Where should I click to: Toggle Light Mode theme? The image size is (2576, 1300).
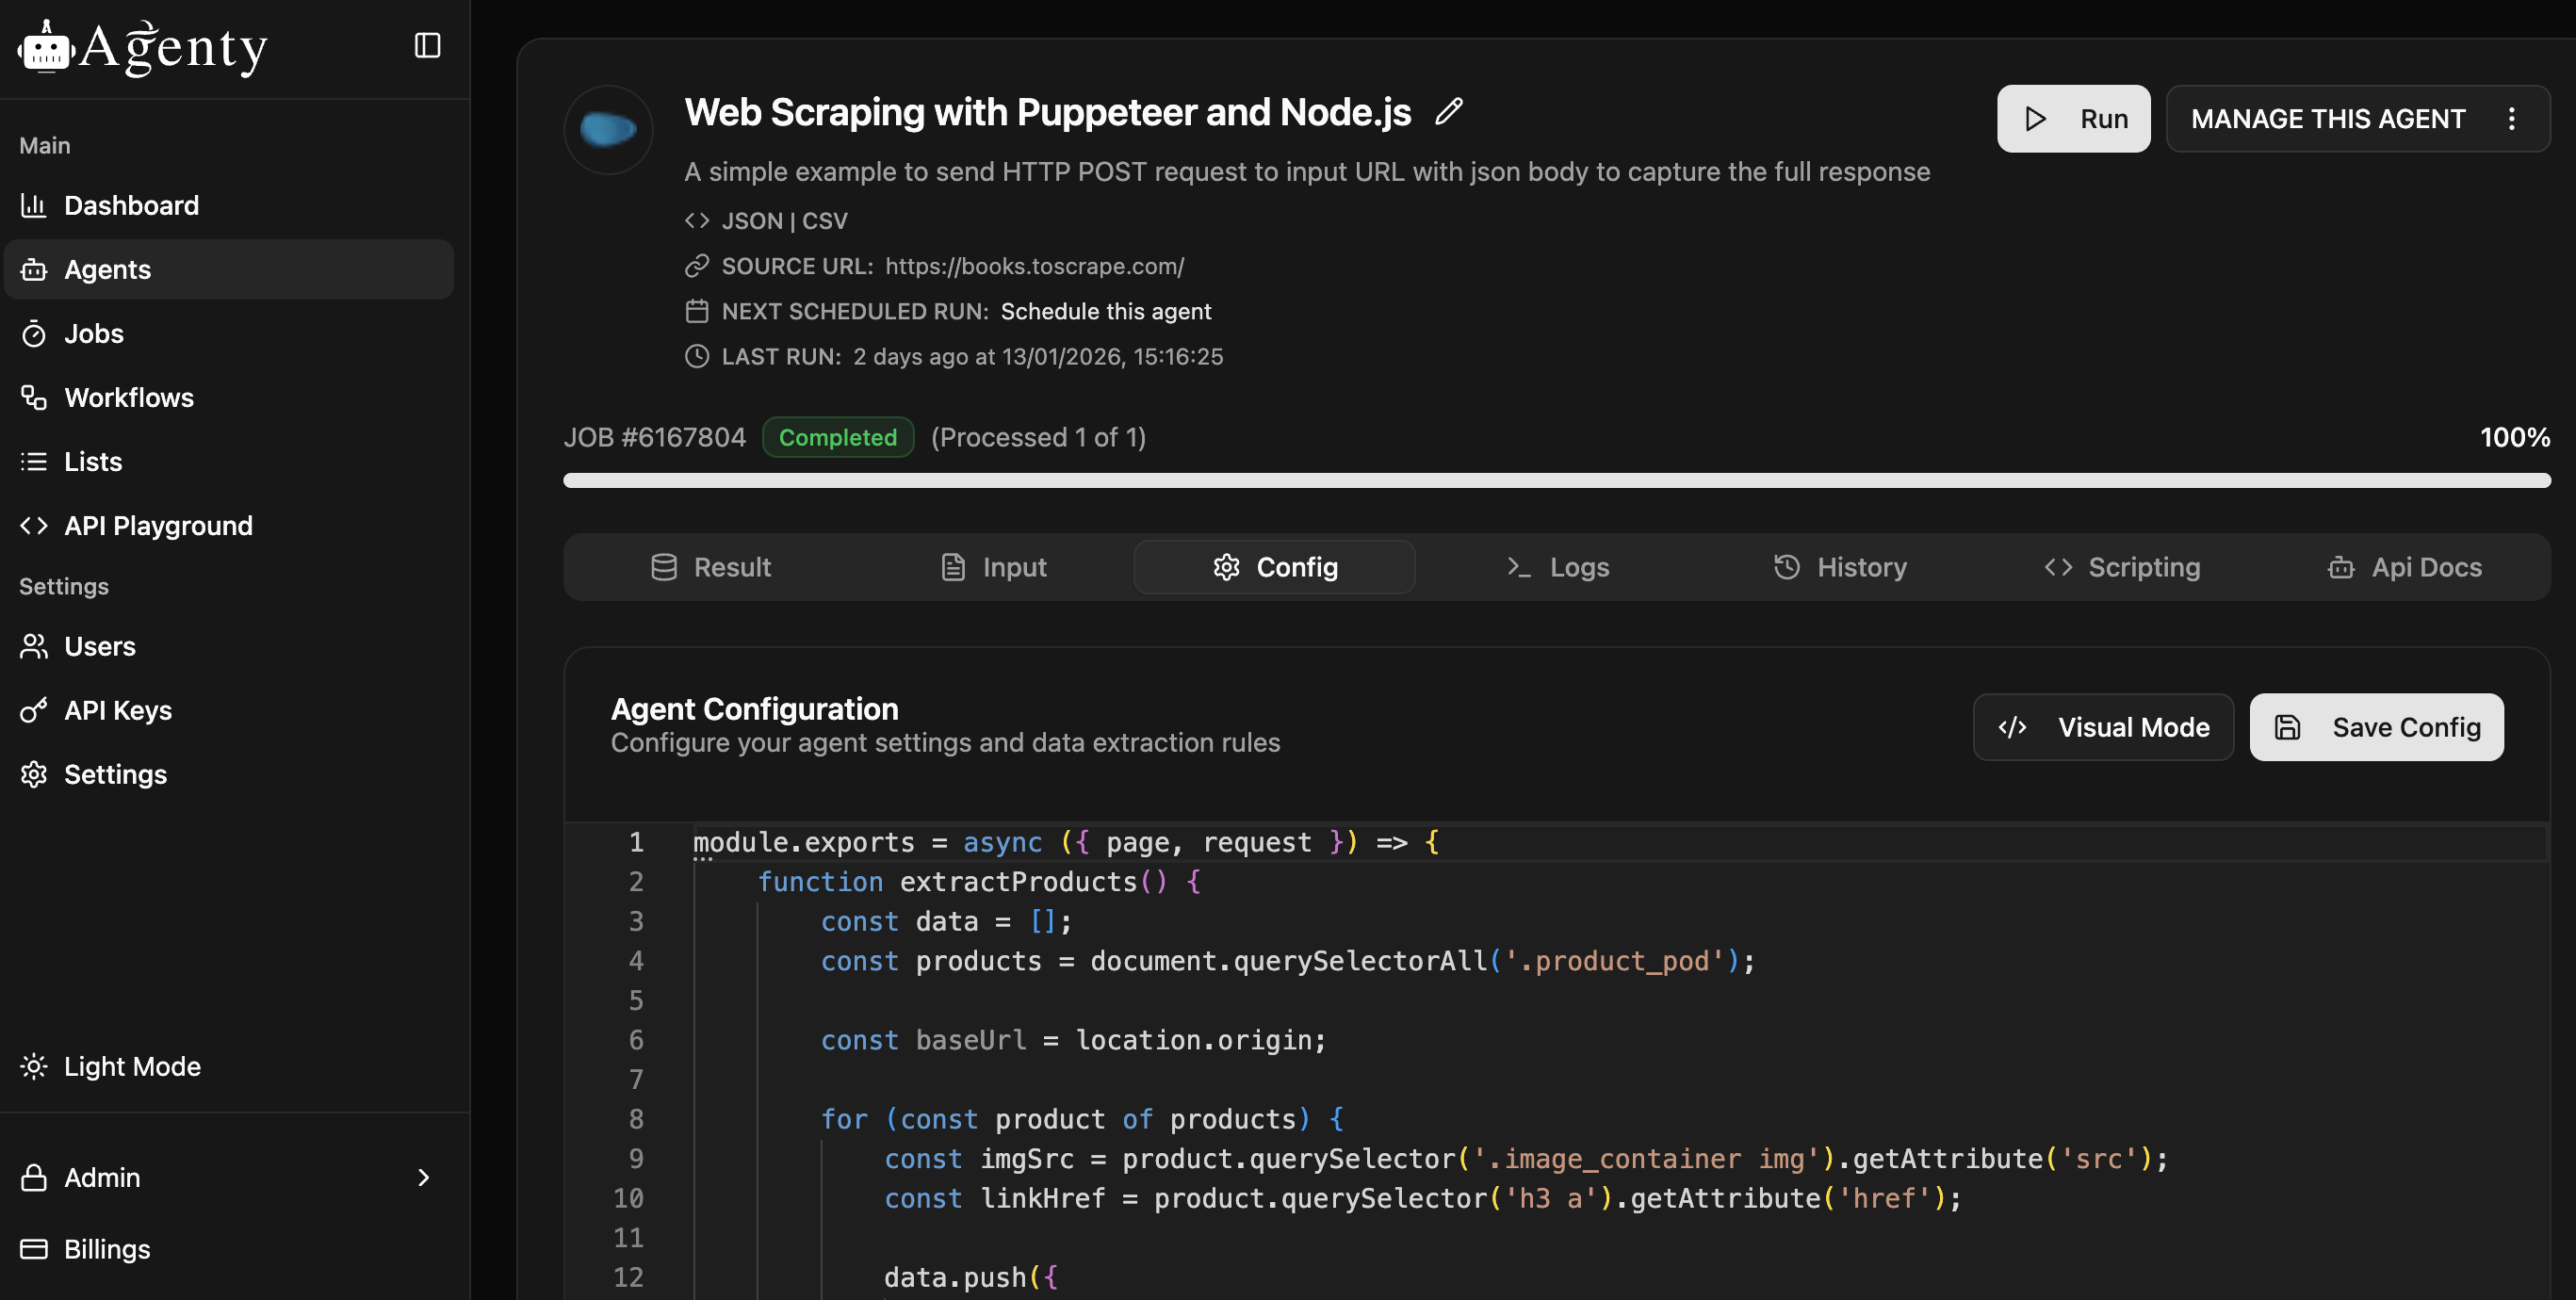tap(131, 1066)
